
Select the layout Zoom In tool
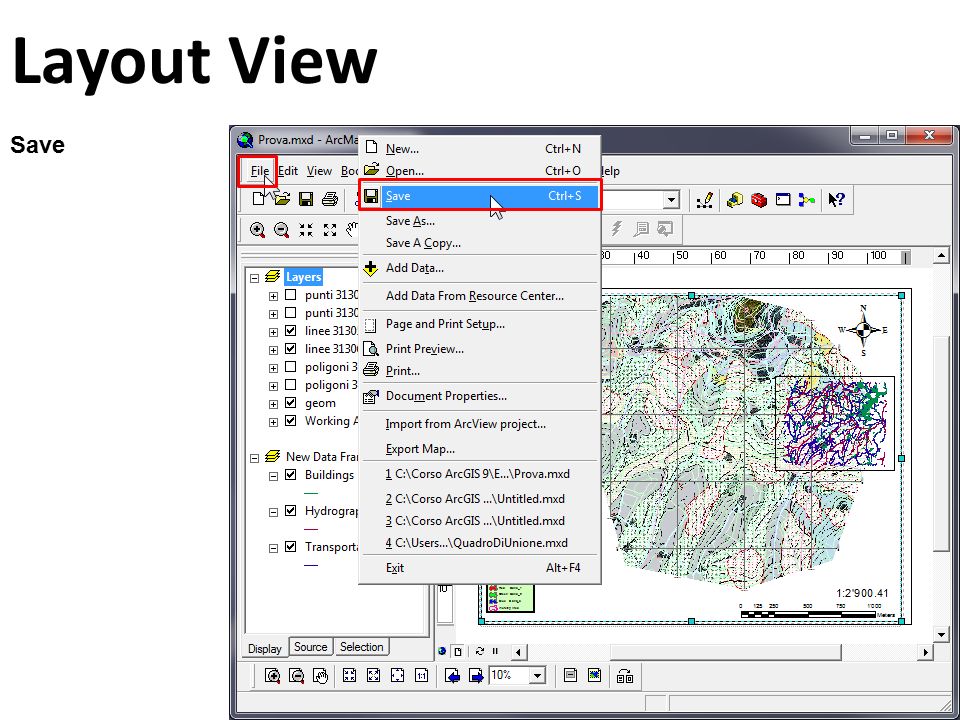pos(272,675)
